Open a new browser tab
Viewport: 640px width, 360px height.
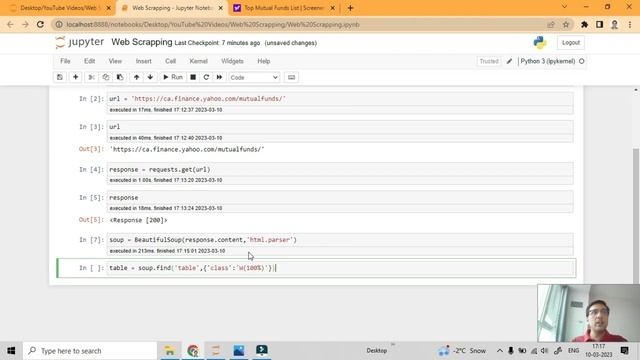[x=350, y=8]
